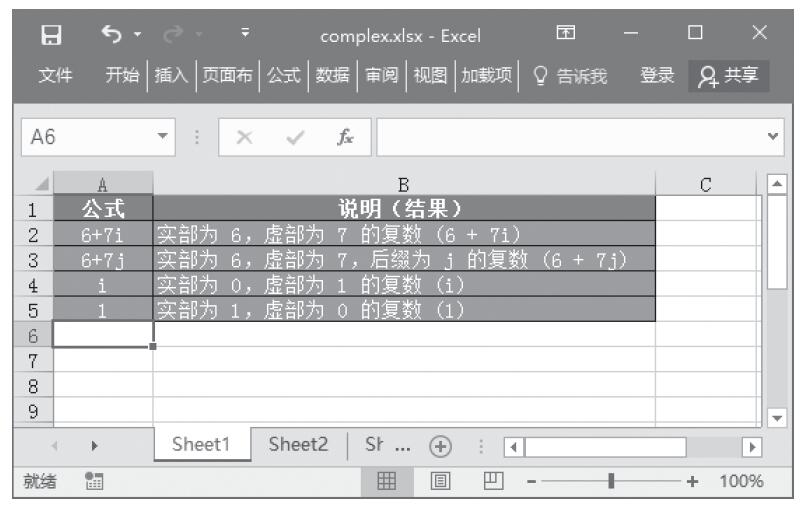The image size is (804, 506).
Task: Open Customize Quick Access Toolbar dropdown
Action: coord(245,36)
